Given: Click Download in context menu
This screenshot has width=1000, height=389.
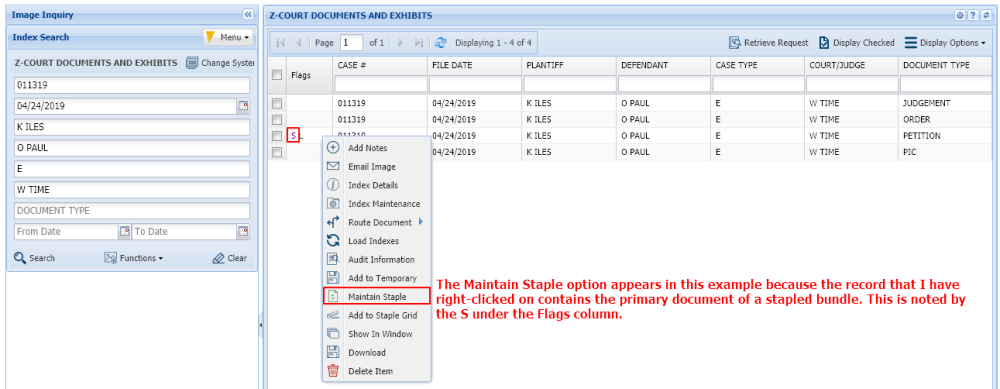Looking at the screenshot, I should coord(377,352).
